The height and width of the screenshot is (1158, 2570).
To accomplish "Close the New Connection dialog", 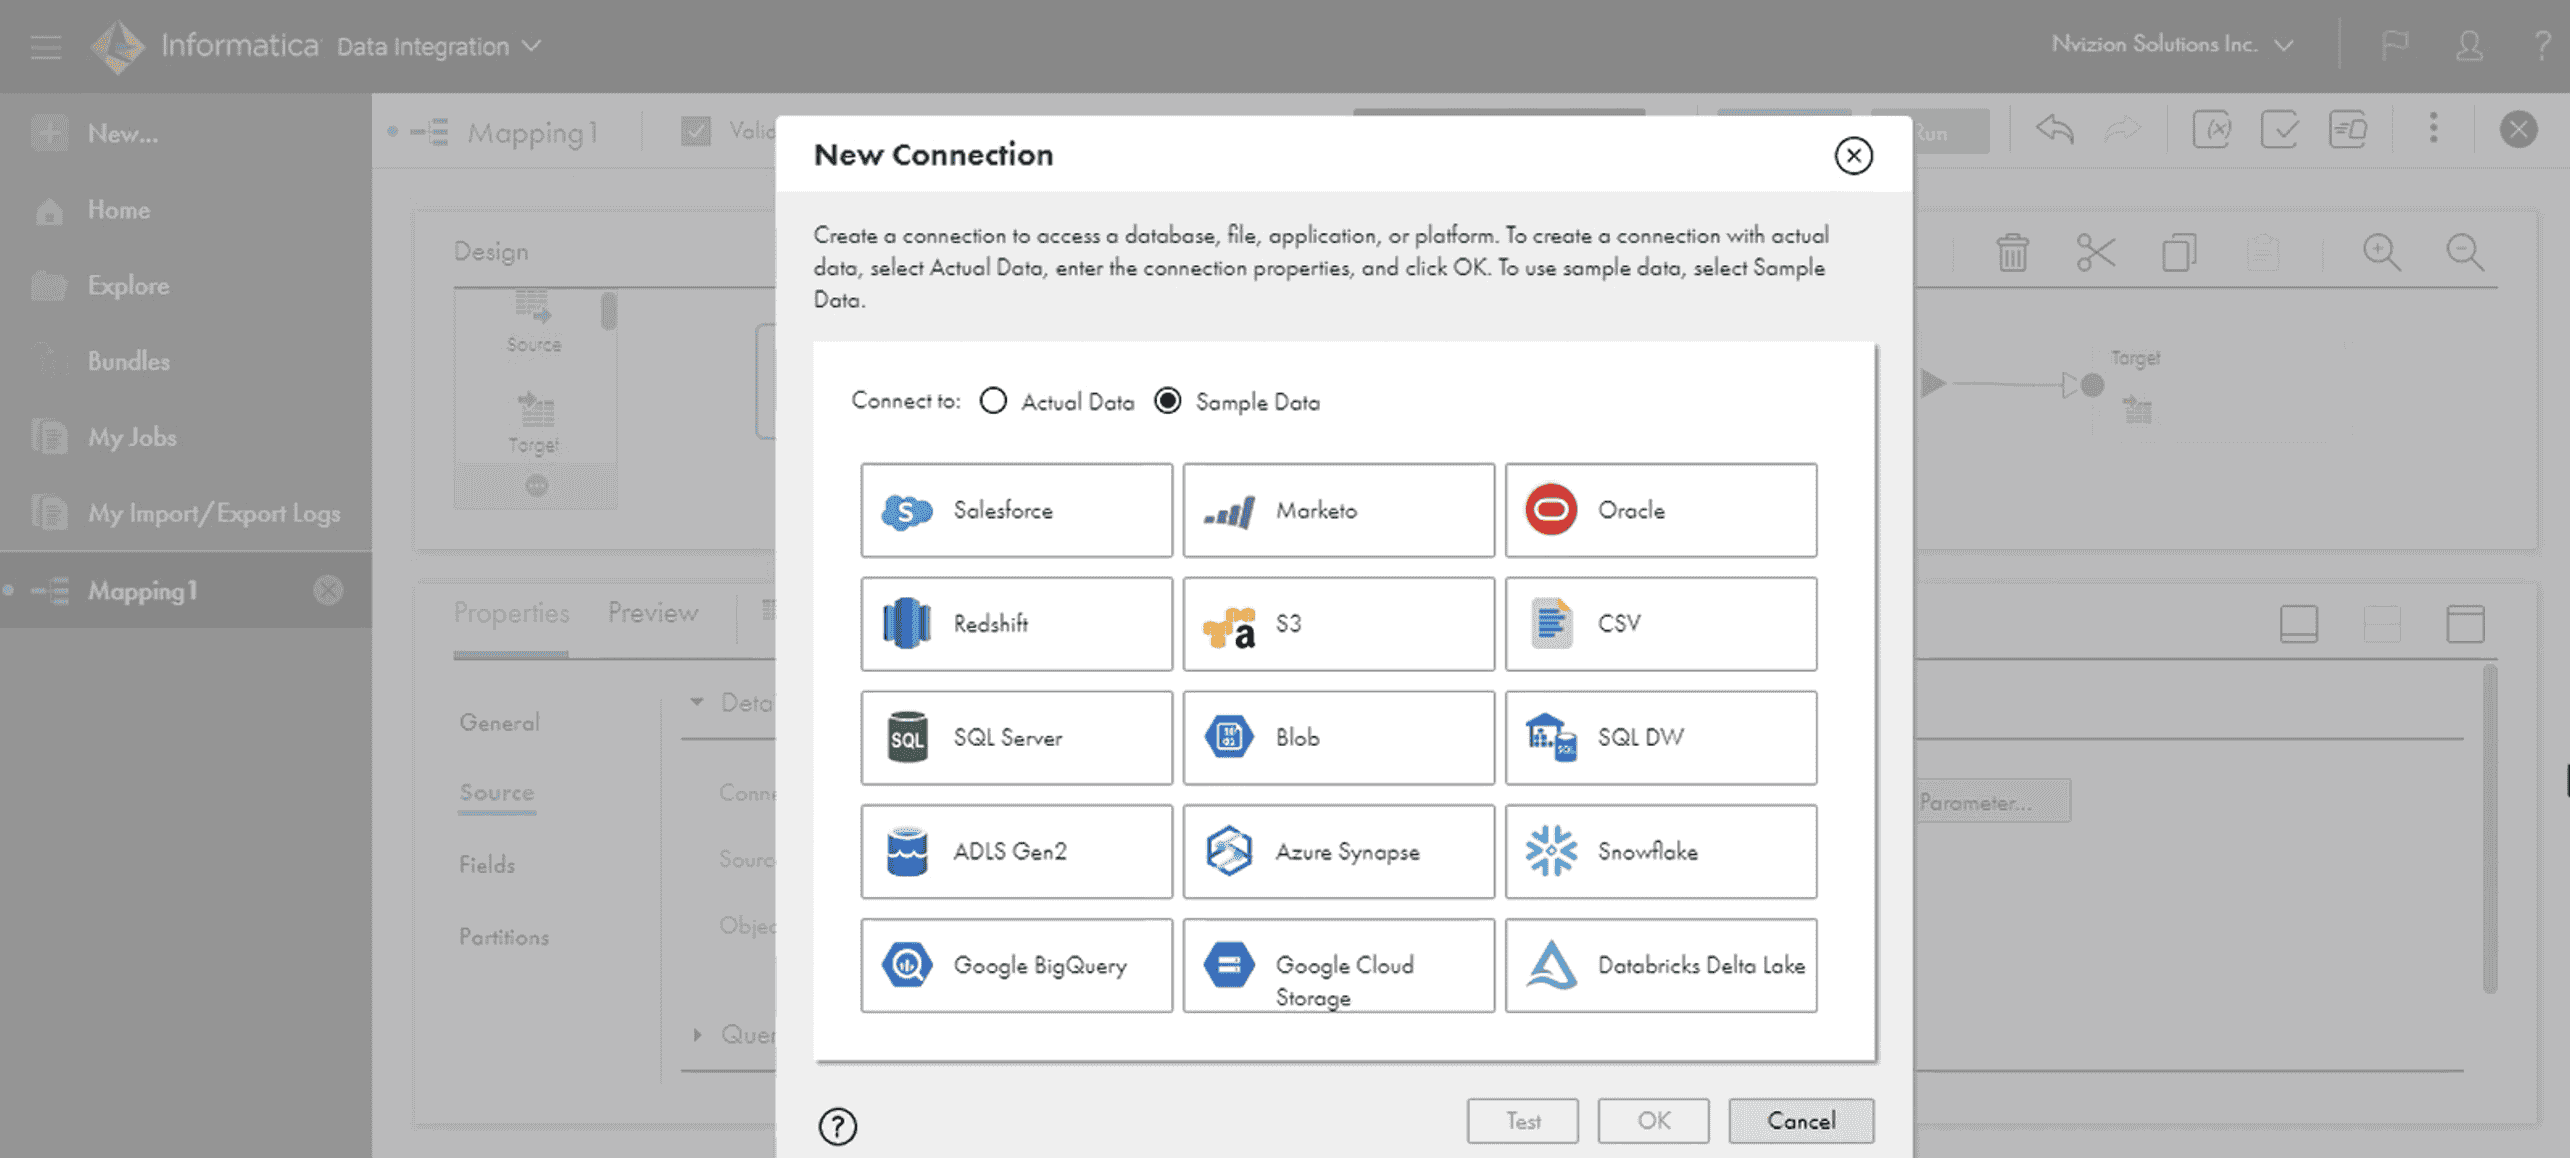I will tap(1853, 156).
